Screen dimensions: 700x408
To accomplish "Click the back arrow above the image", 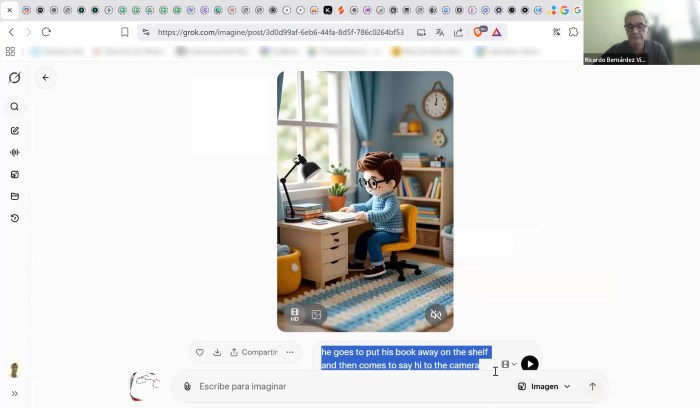I will 45,77.
